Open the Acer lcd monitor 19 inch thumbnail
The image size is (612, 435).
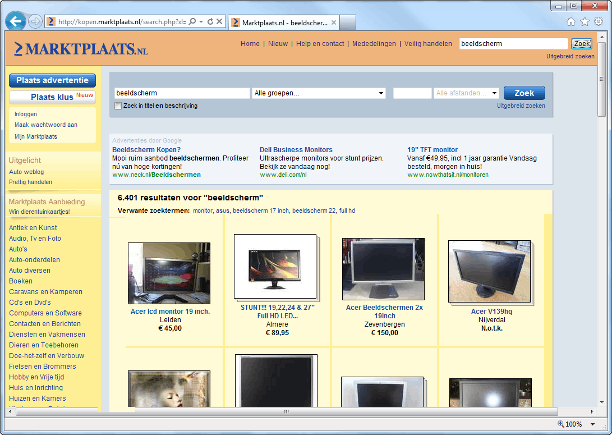(169, 273)
